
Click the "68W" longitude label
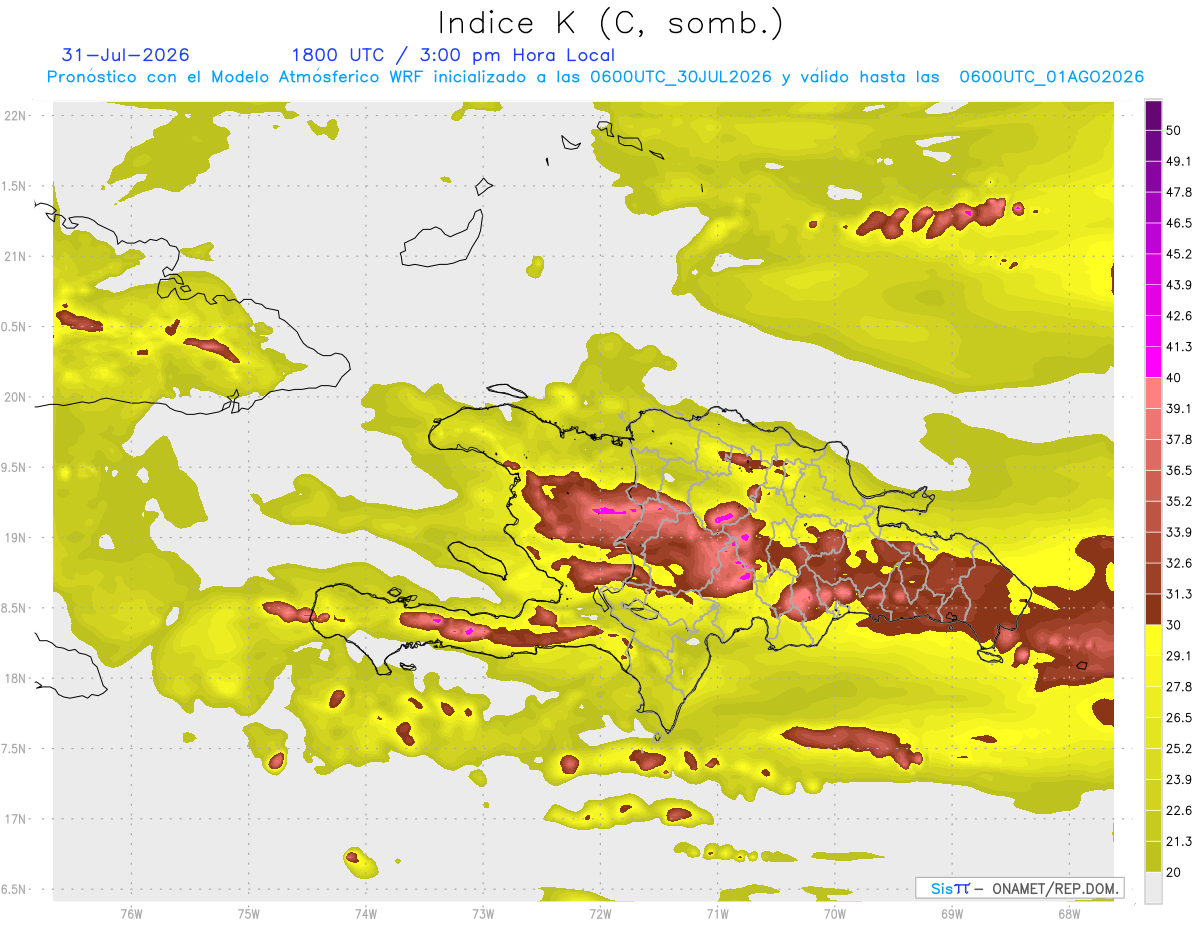point(1068,913)
